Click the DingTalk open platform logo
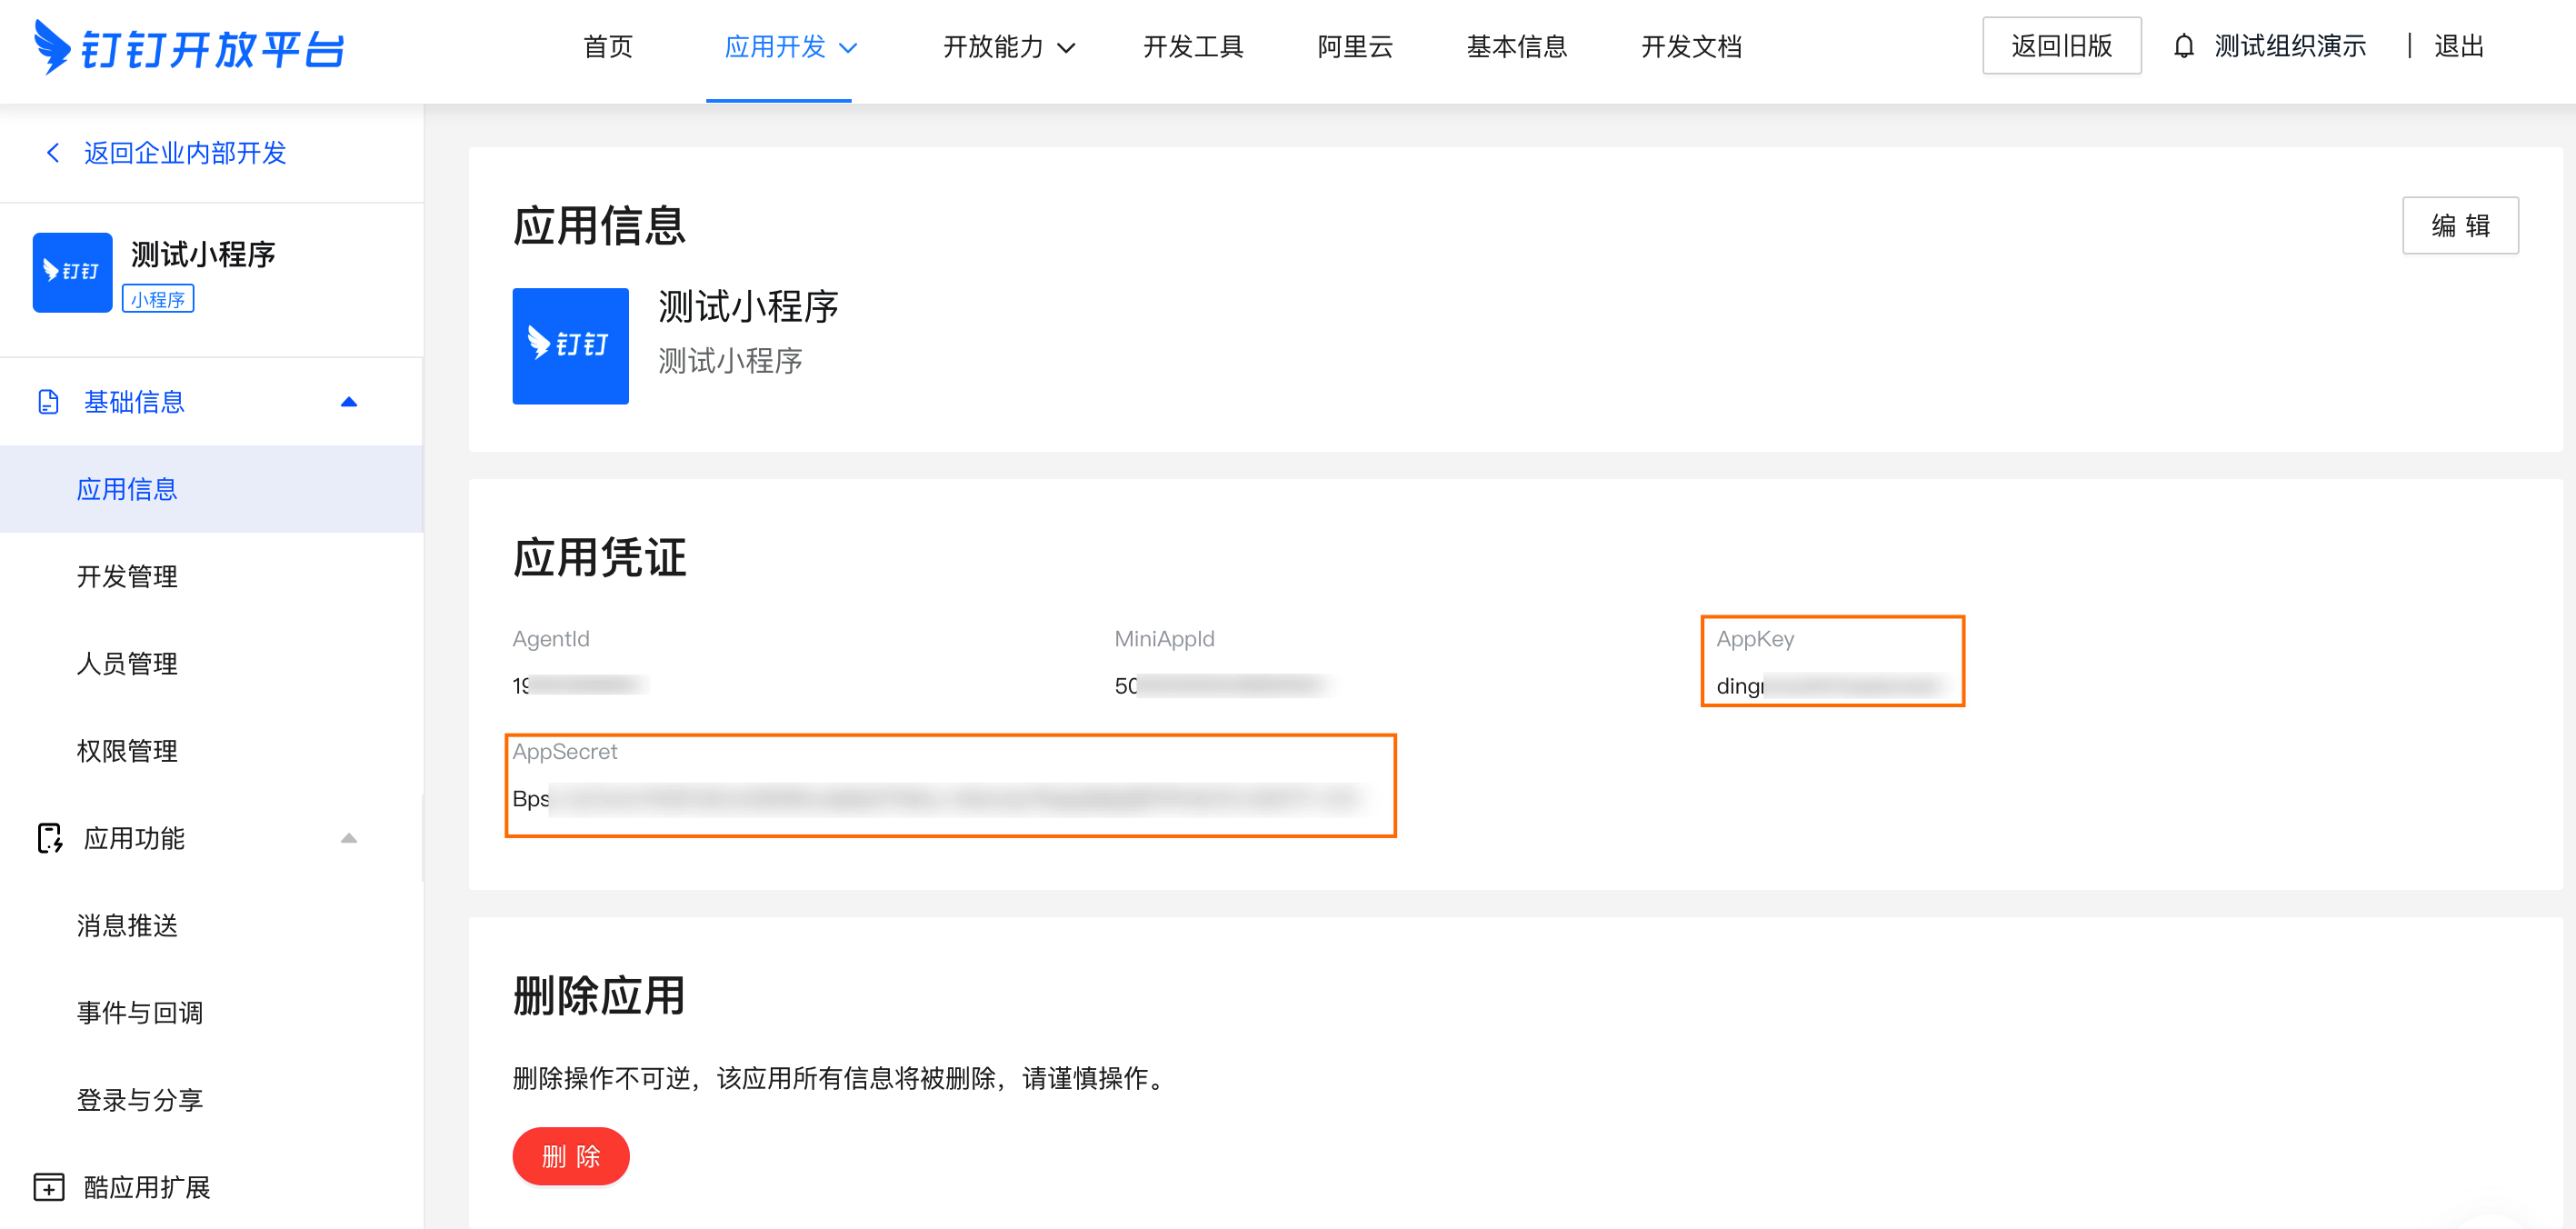2576x1229 pixels. [189, 47]
